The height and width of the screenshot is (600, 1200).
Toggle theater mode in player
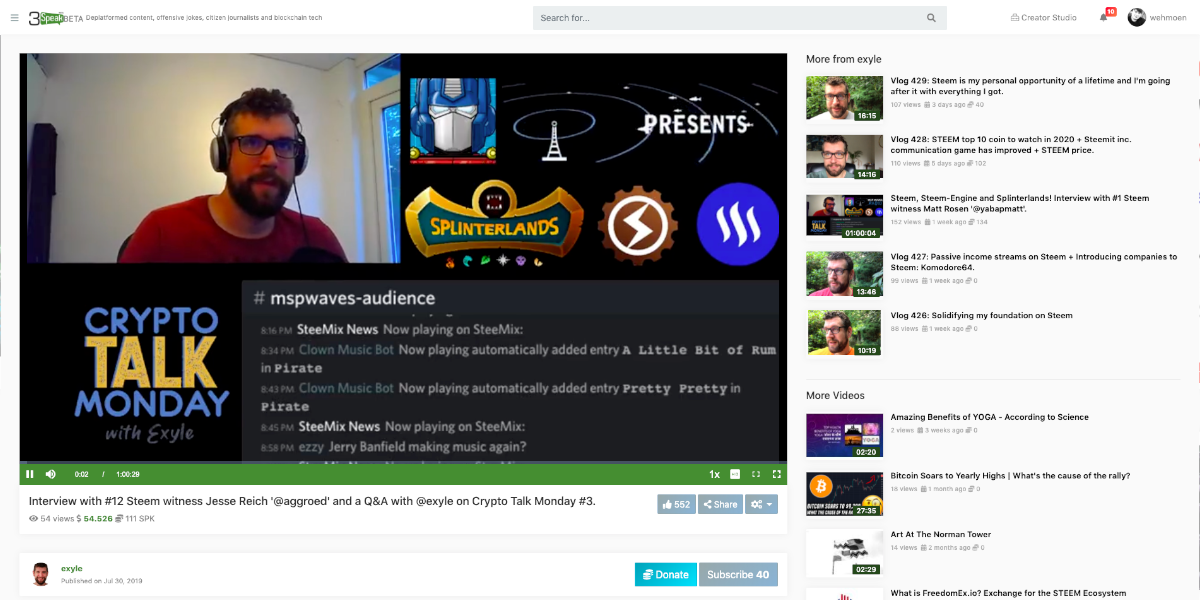tap(756, 474)
